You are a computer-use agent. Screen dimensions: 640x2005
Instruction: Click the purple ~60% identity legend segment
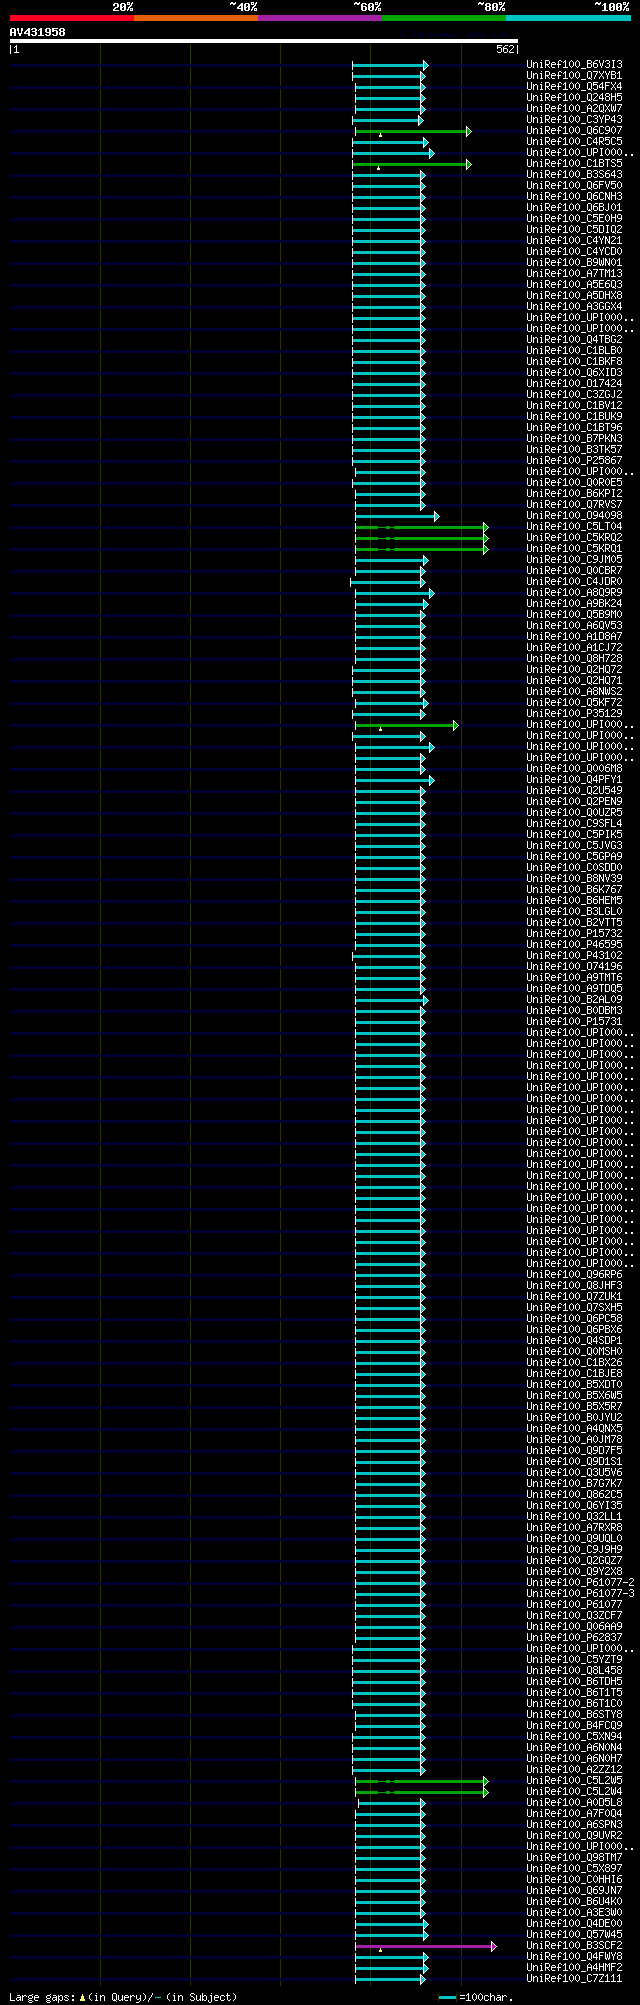tap(320, 18)
